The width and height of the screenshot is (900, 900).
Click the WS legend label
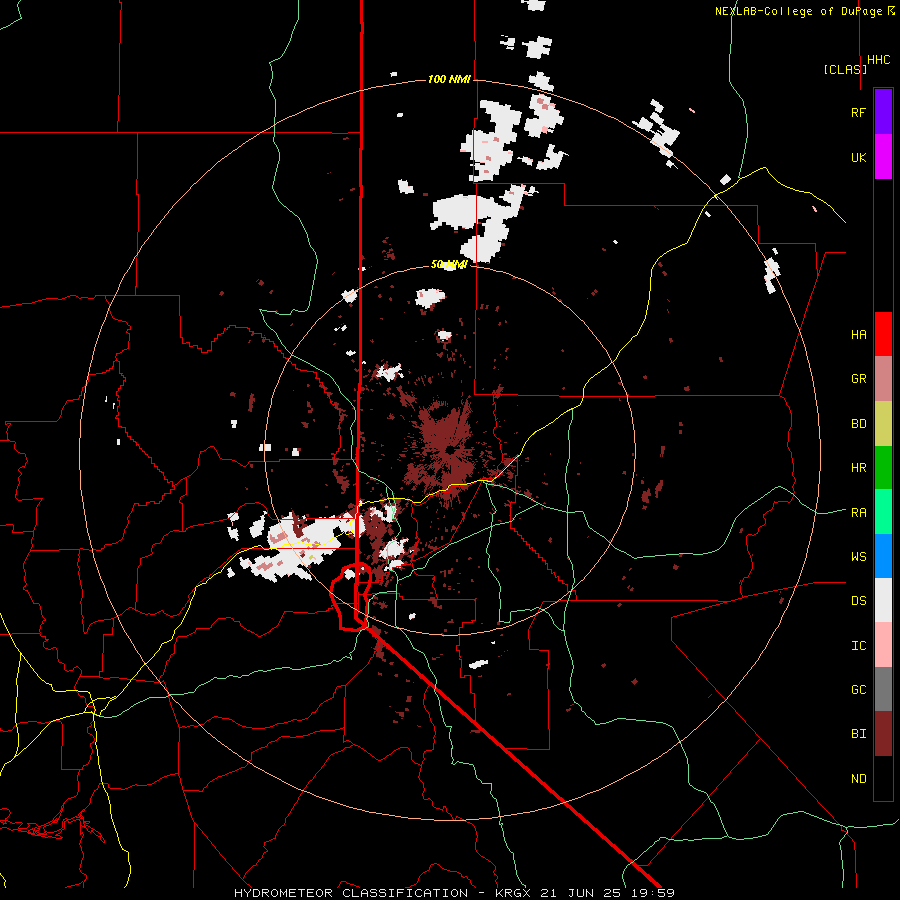point(858,557)
